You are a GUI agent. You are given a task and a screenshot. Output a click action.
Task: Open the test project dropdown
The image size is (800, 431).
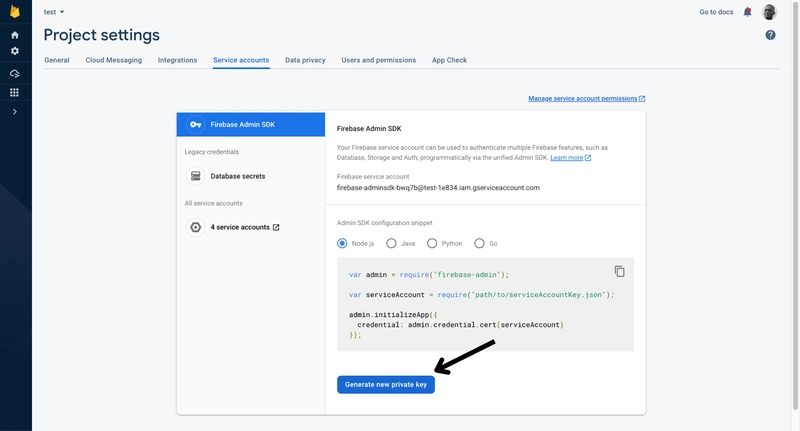pyautogui.click(x=54, y=12)
